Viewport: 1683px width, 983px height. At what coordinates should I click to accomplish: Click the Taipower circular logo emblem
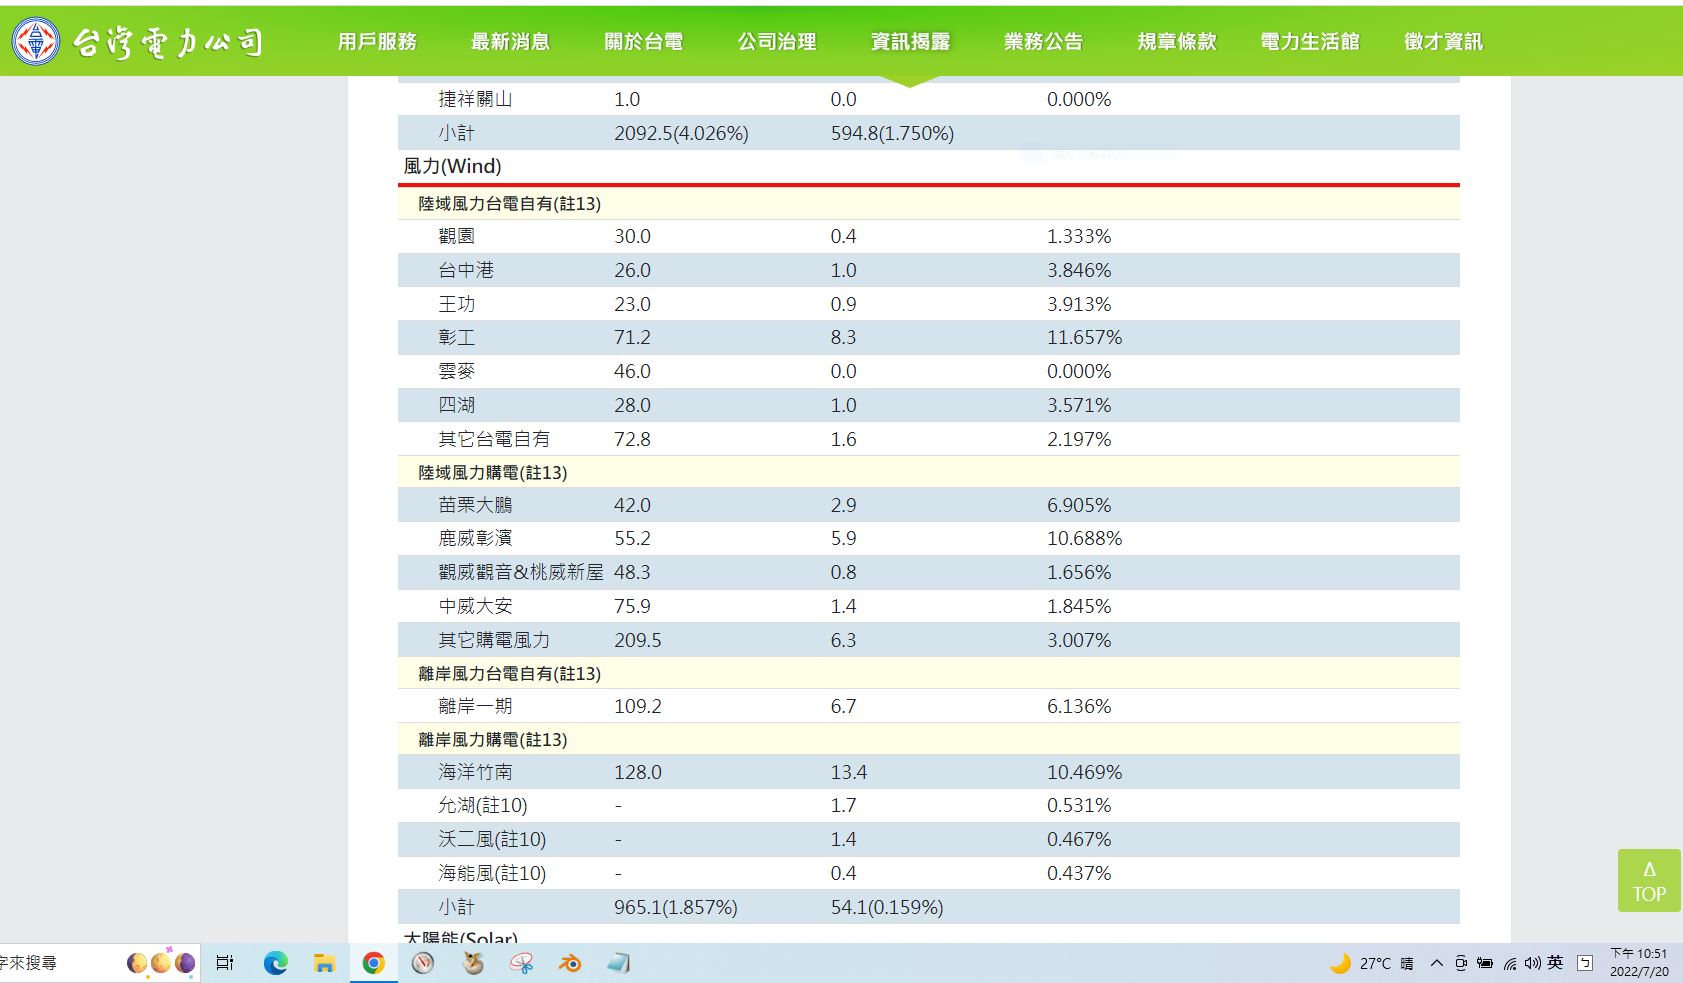[x=36, y=41]
